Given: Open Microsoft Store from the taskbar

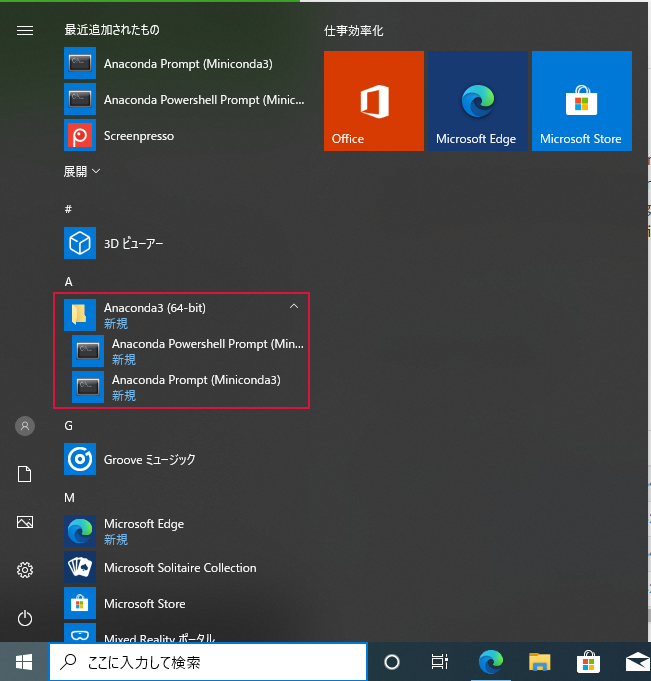Looking at the screenshot, I should (x=588, y=661).
